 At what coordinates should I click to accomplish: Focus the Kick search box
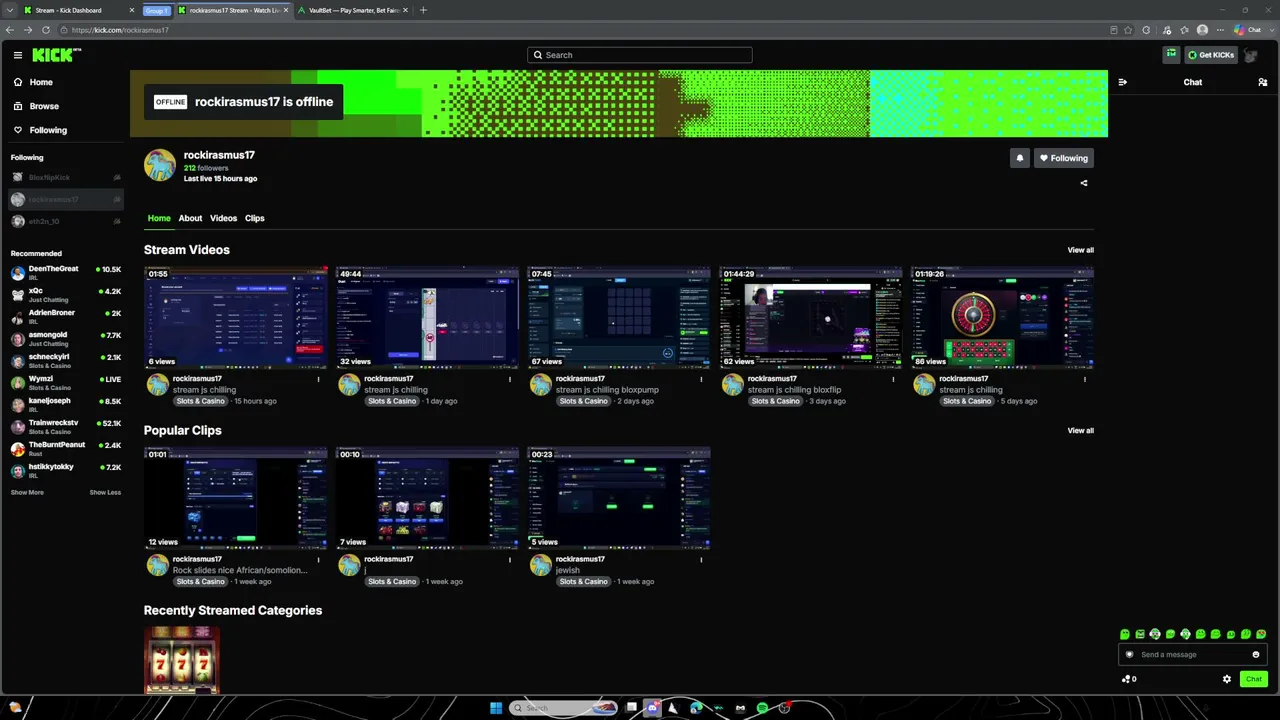coord(640,55)
